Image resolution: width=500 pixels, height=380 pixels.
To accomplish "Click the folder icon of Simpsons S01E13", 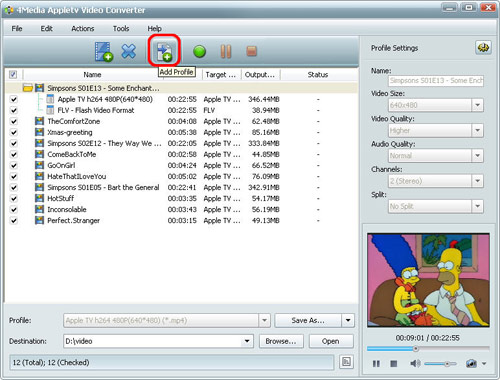I will [28, 88].
